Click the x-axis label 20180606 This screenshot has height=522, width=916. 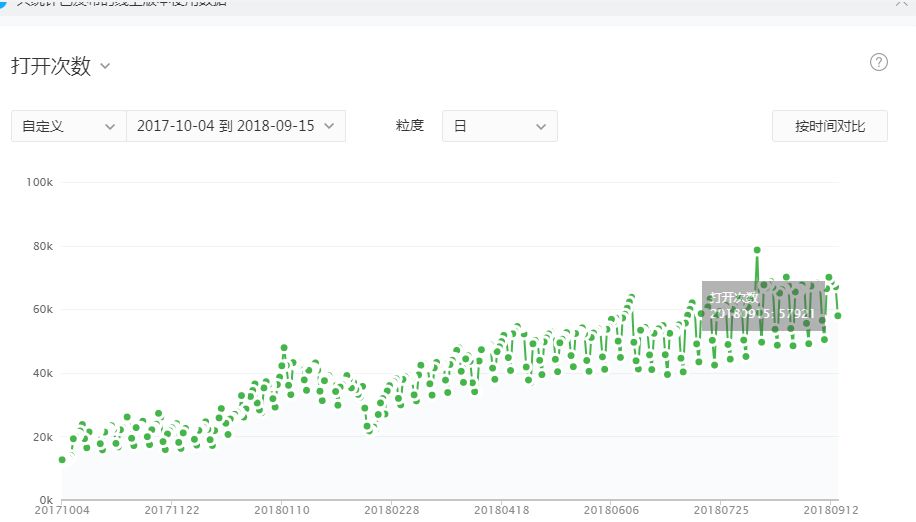coord(612,510)
